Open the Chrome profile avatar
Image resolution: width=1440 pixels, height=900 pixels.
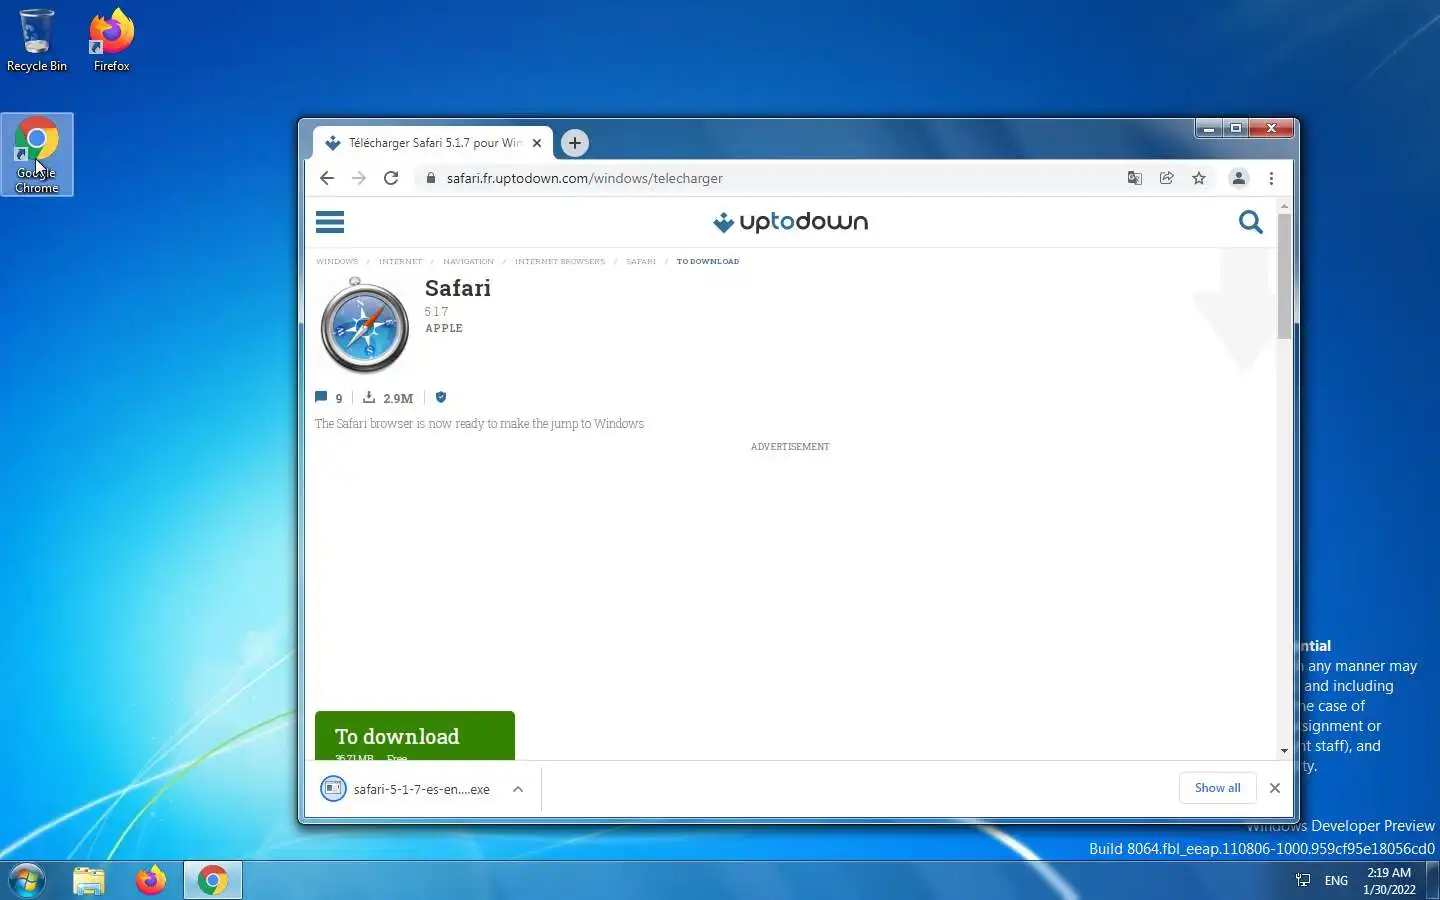(1239, 178)
